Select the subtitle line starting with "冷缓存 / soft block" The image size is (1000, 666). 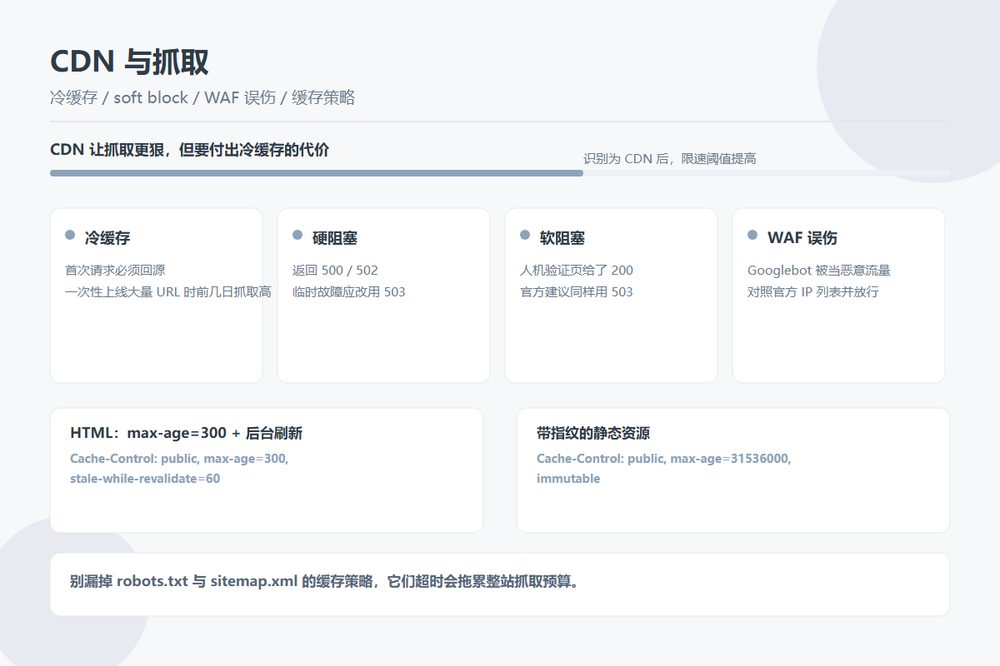click(x=202, y=98)
